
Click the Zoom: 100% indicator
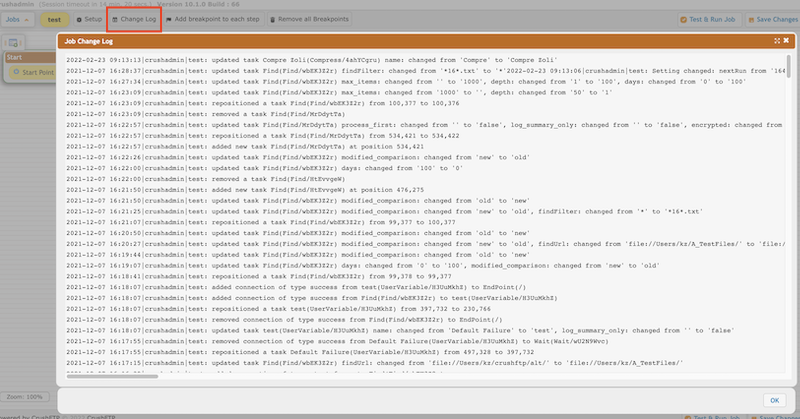[24, 397]
